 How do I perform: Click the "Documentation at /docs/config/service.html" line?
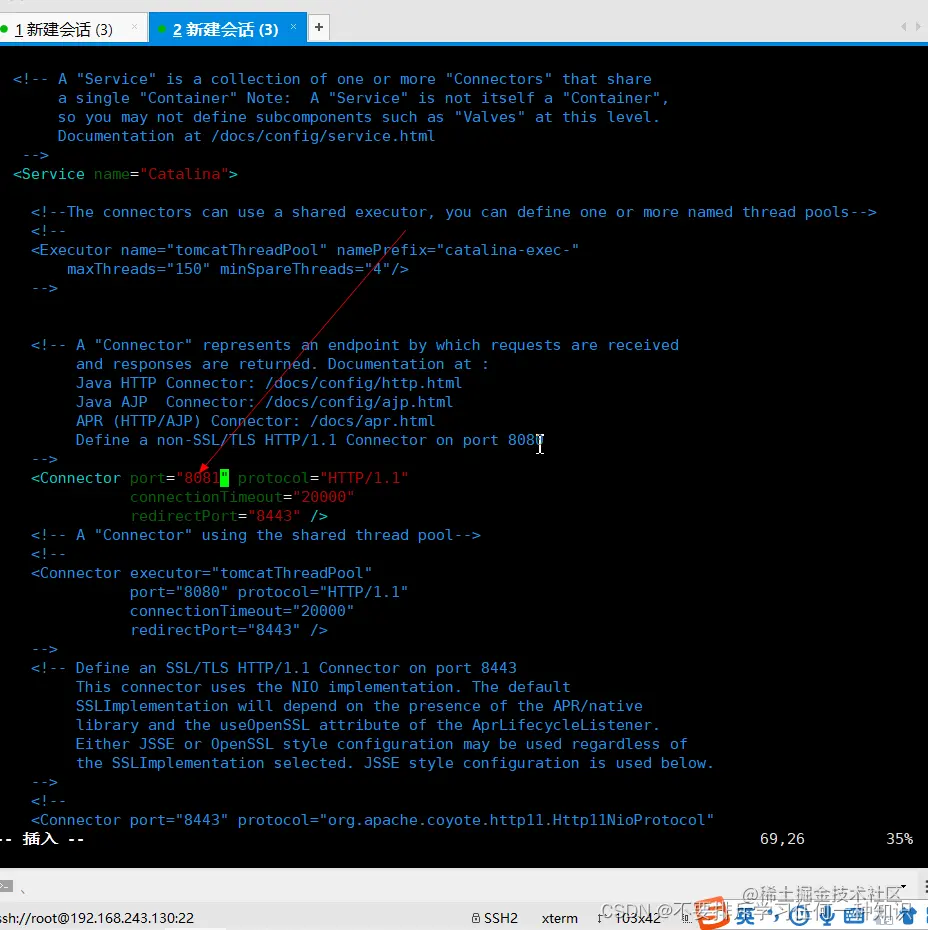tap(246, 136)
